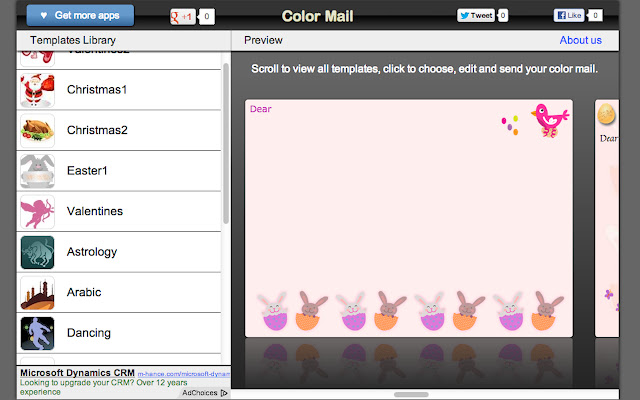Click the Tweet count bubble
The width and height of the screenshot is (640, 400).
(503, 16)
